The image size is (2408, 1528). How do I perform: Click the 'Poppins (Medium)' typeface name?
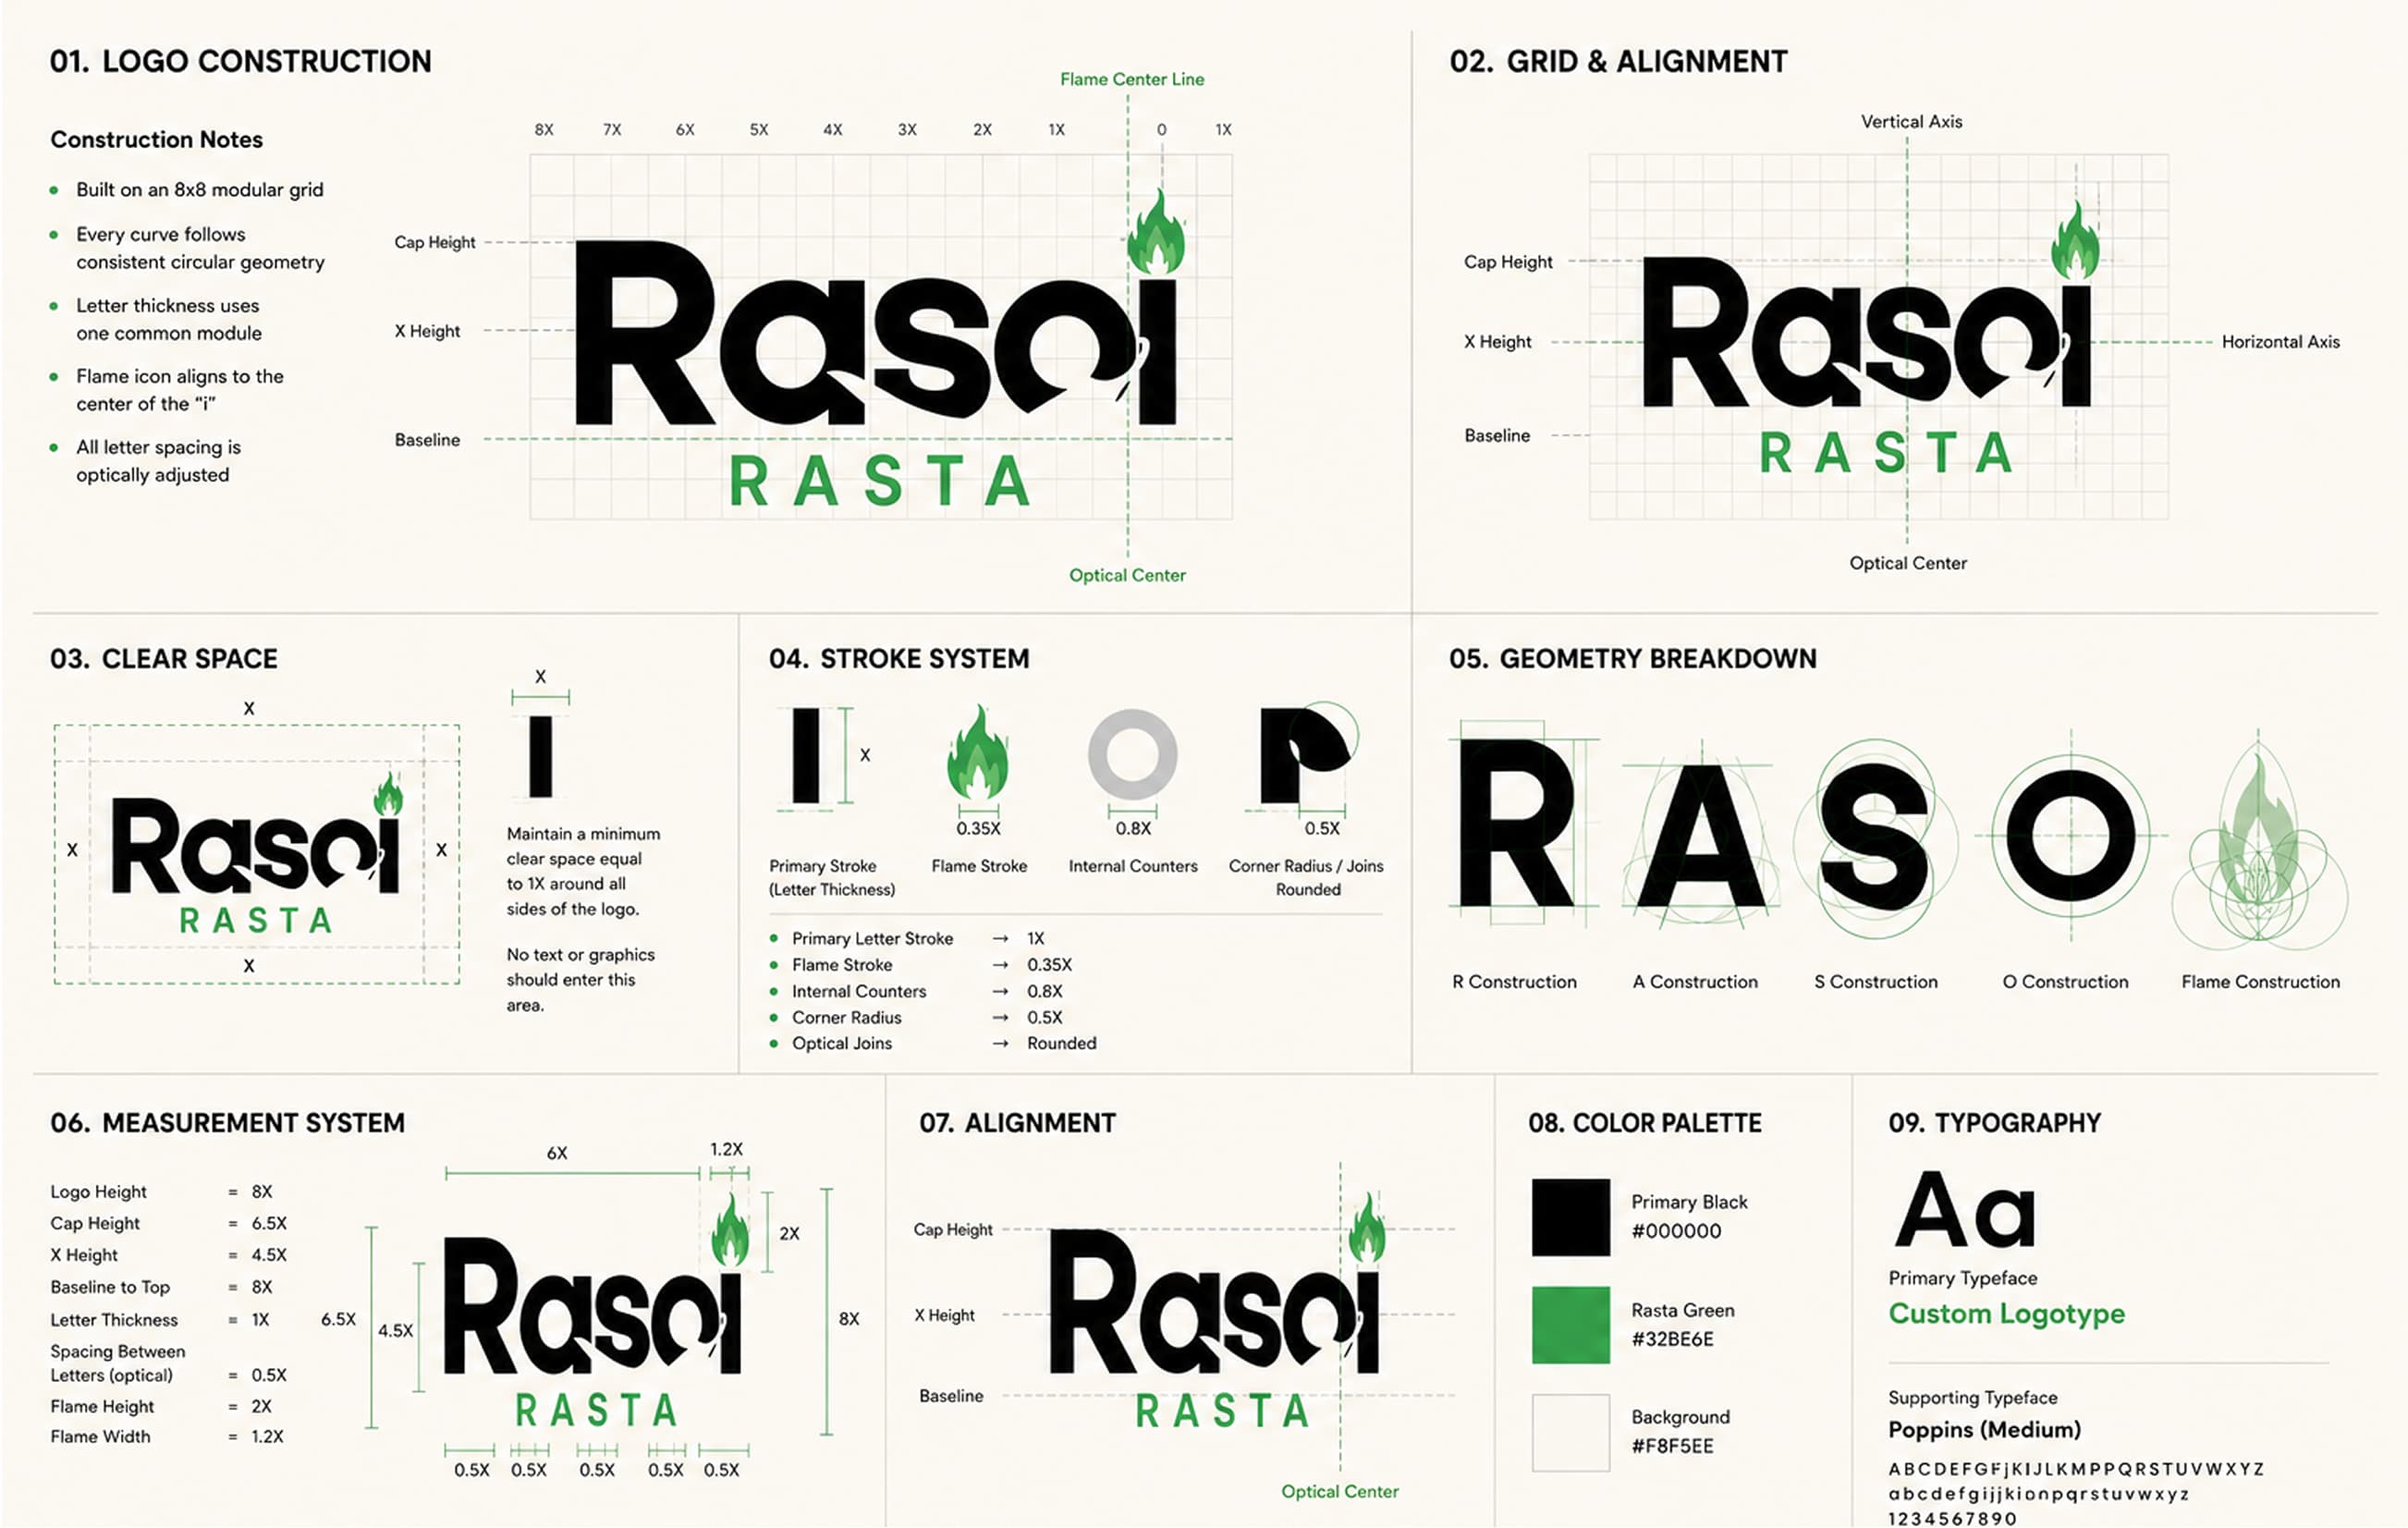click(1984, 1430)
